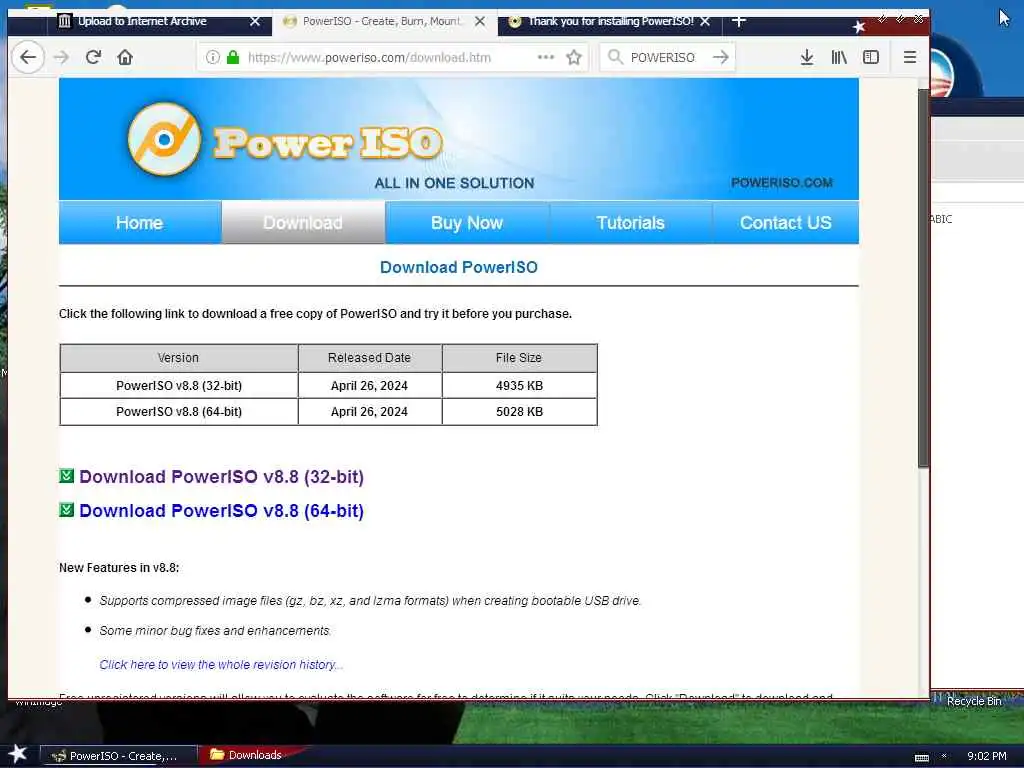Select PowerISO - Create taskbar button
The width and height of the screenshot is (1024, 768).
pos(119,756)
